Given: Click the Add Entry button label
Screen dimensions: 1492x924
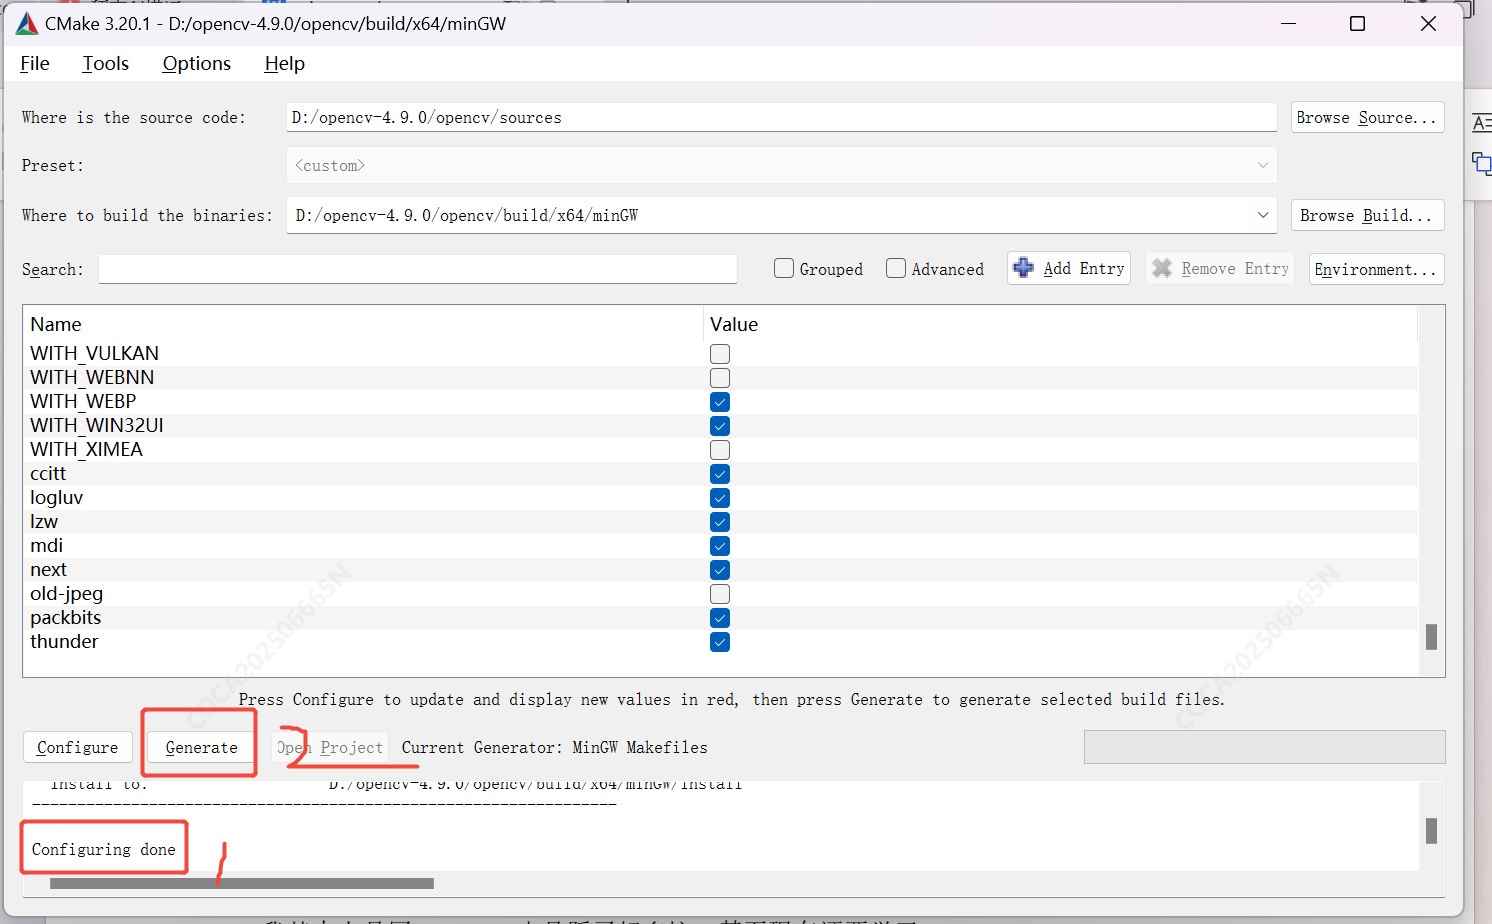Looking at the screenshot, I should click(x=1084, y=268).
